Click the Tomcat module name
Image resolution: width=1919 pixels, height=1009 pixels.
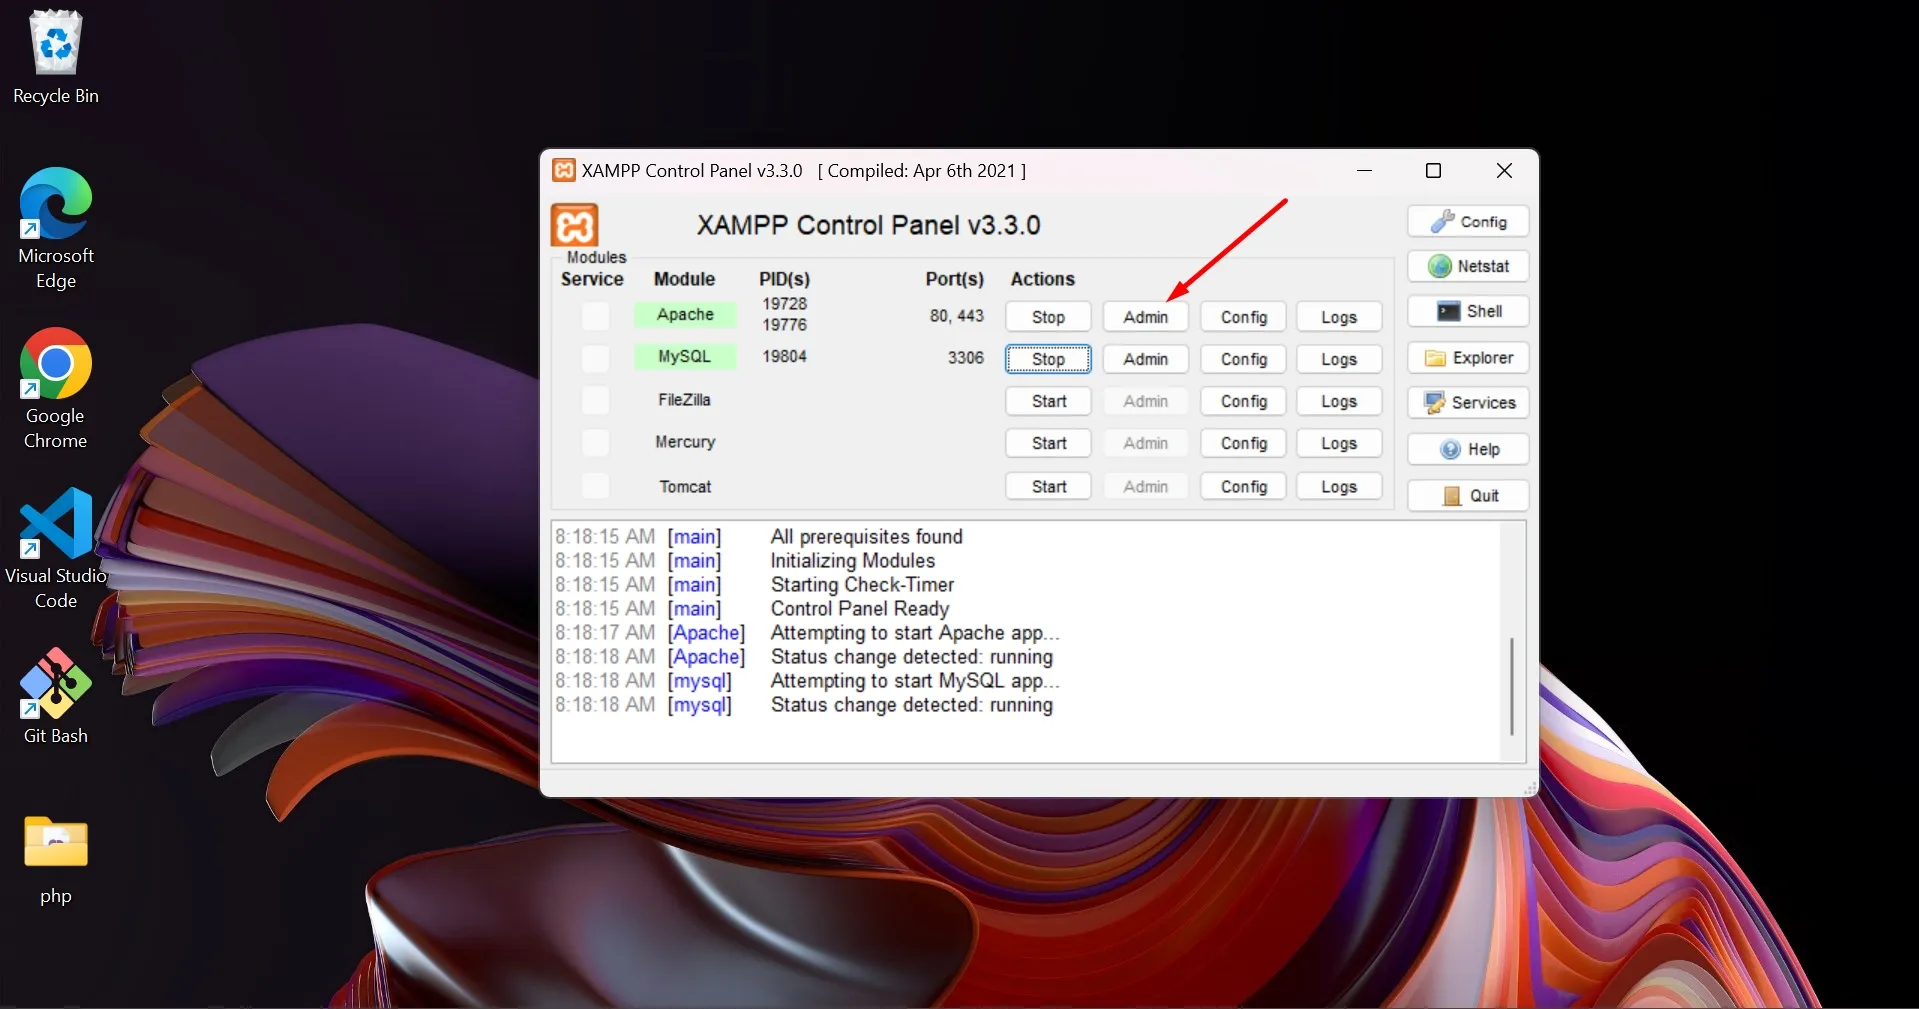point(685,487)
